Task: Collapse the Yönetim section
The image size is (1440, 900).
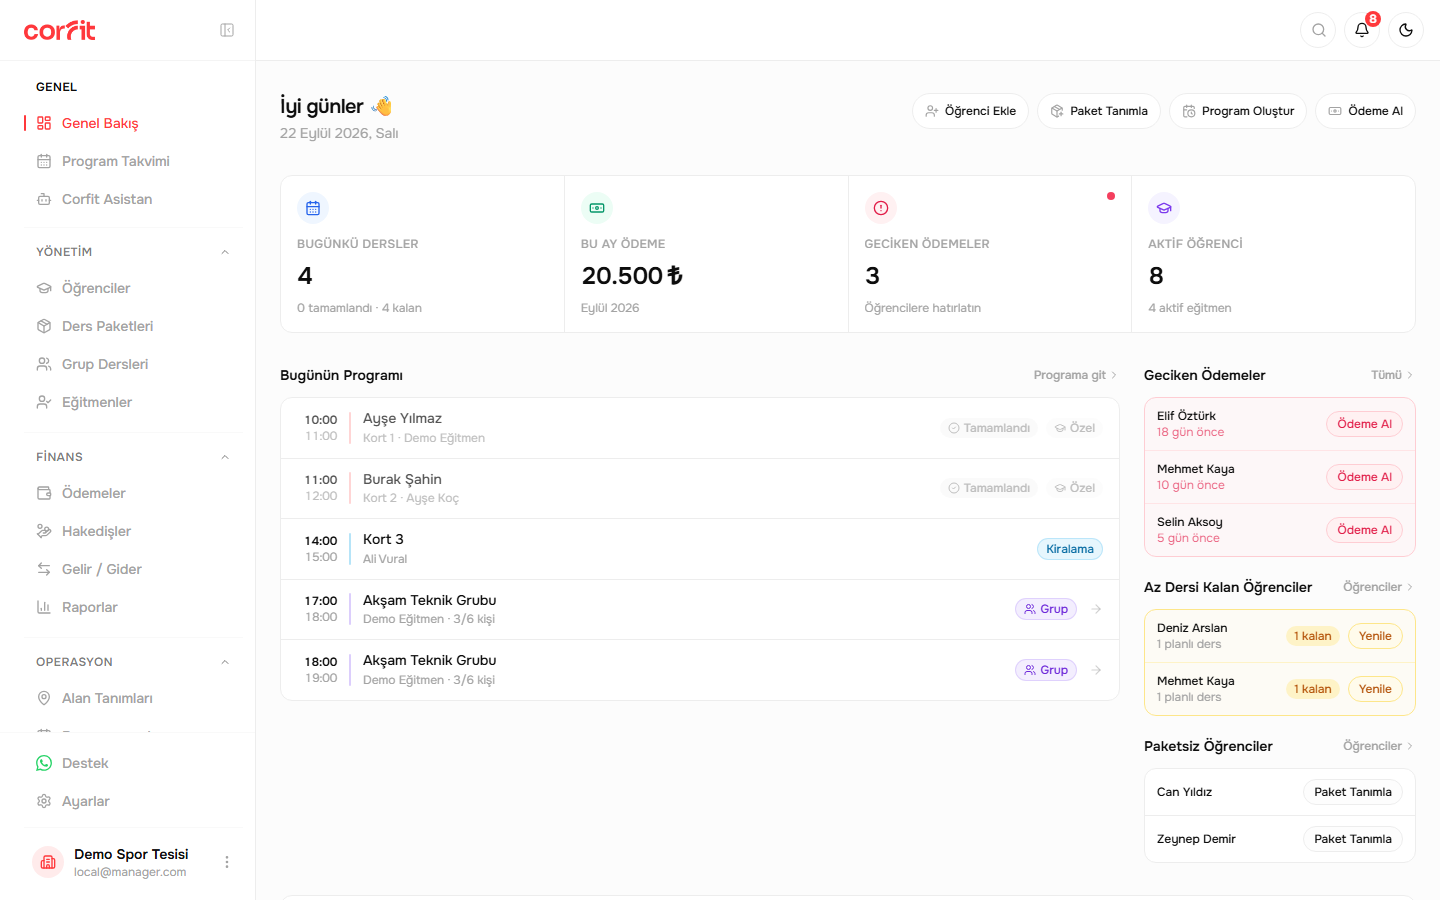Action: (x=225, y=252)
